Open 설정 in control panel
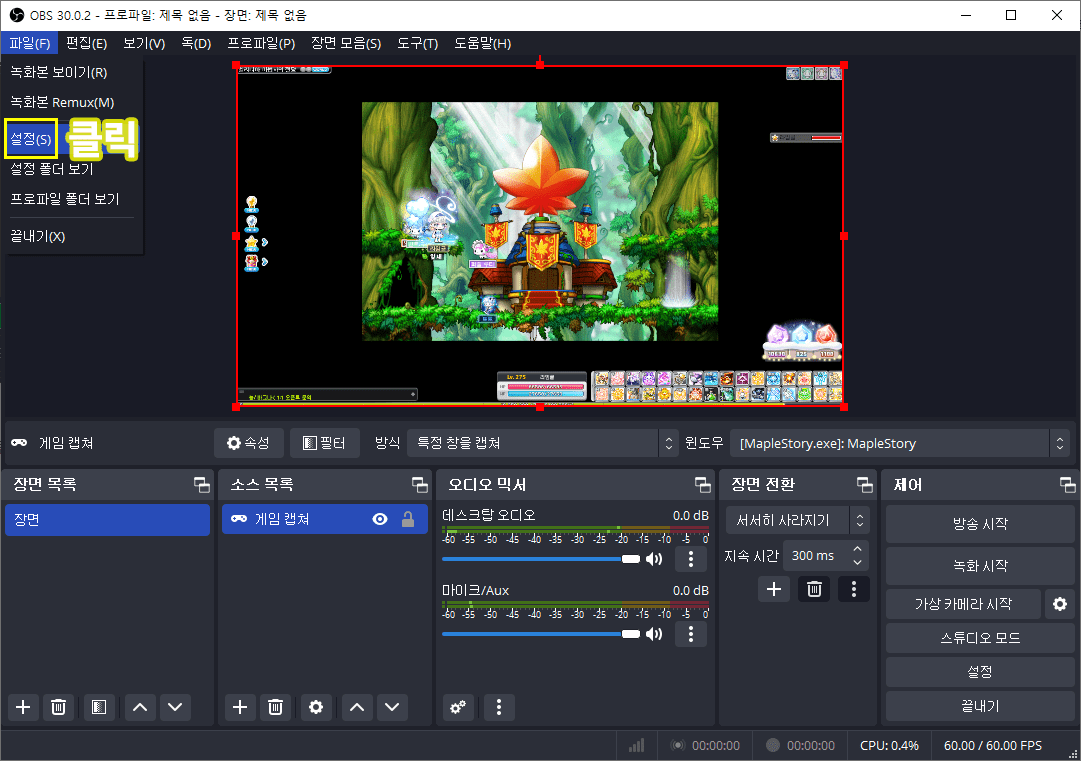 point(980,672)
